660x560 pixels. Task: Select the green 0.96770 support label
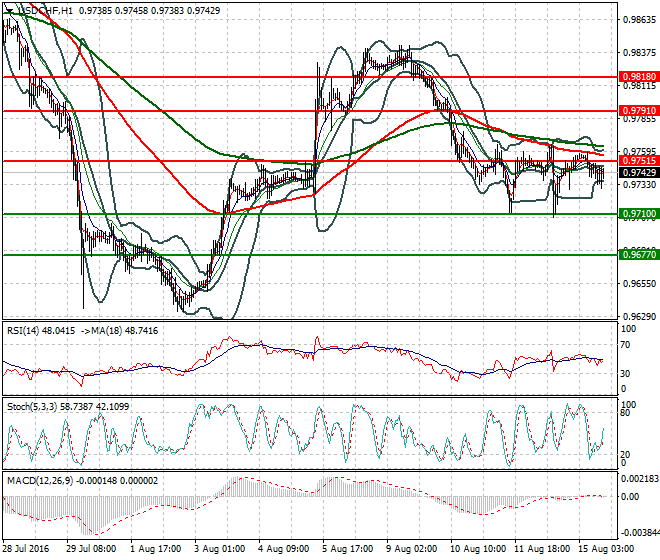(x=639, y=255)
